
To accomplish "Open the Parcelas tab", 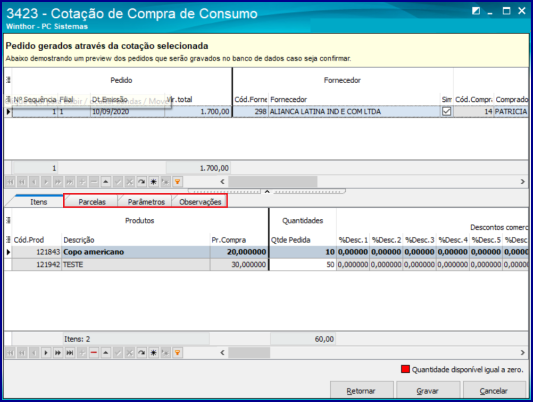I will 92,202.
